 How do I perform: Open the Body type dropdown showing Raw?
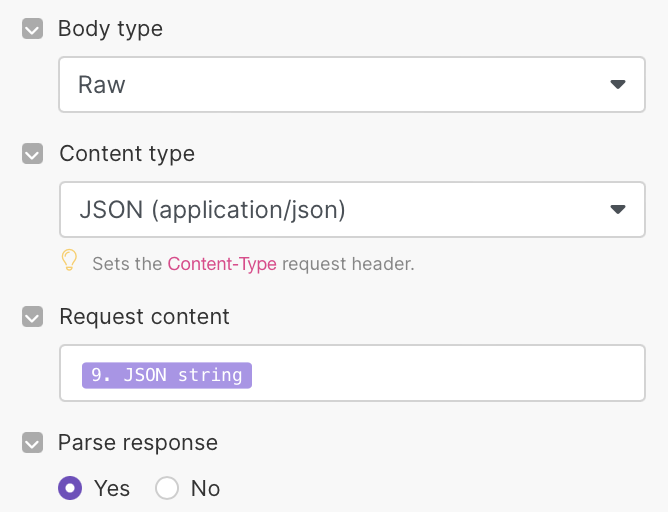click(330, 84)
